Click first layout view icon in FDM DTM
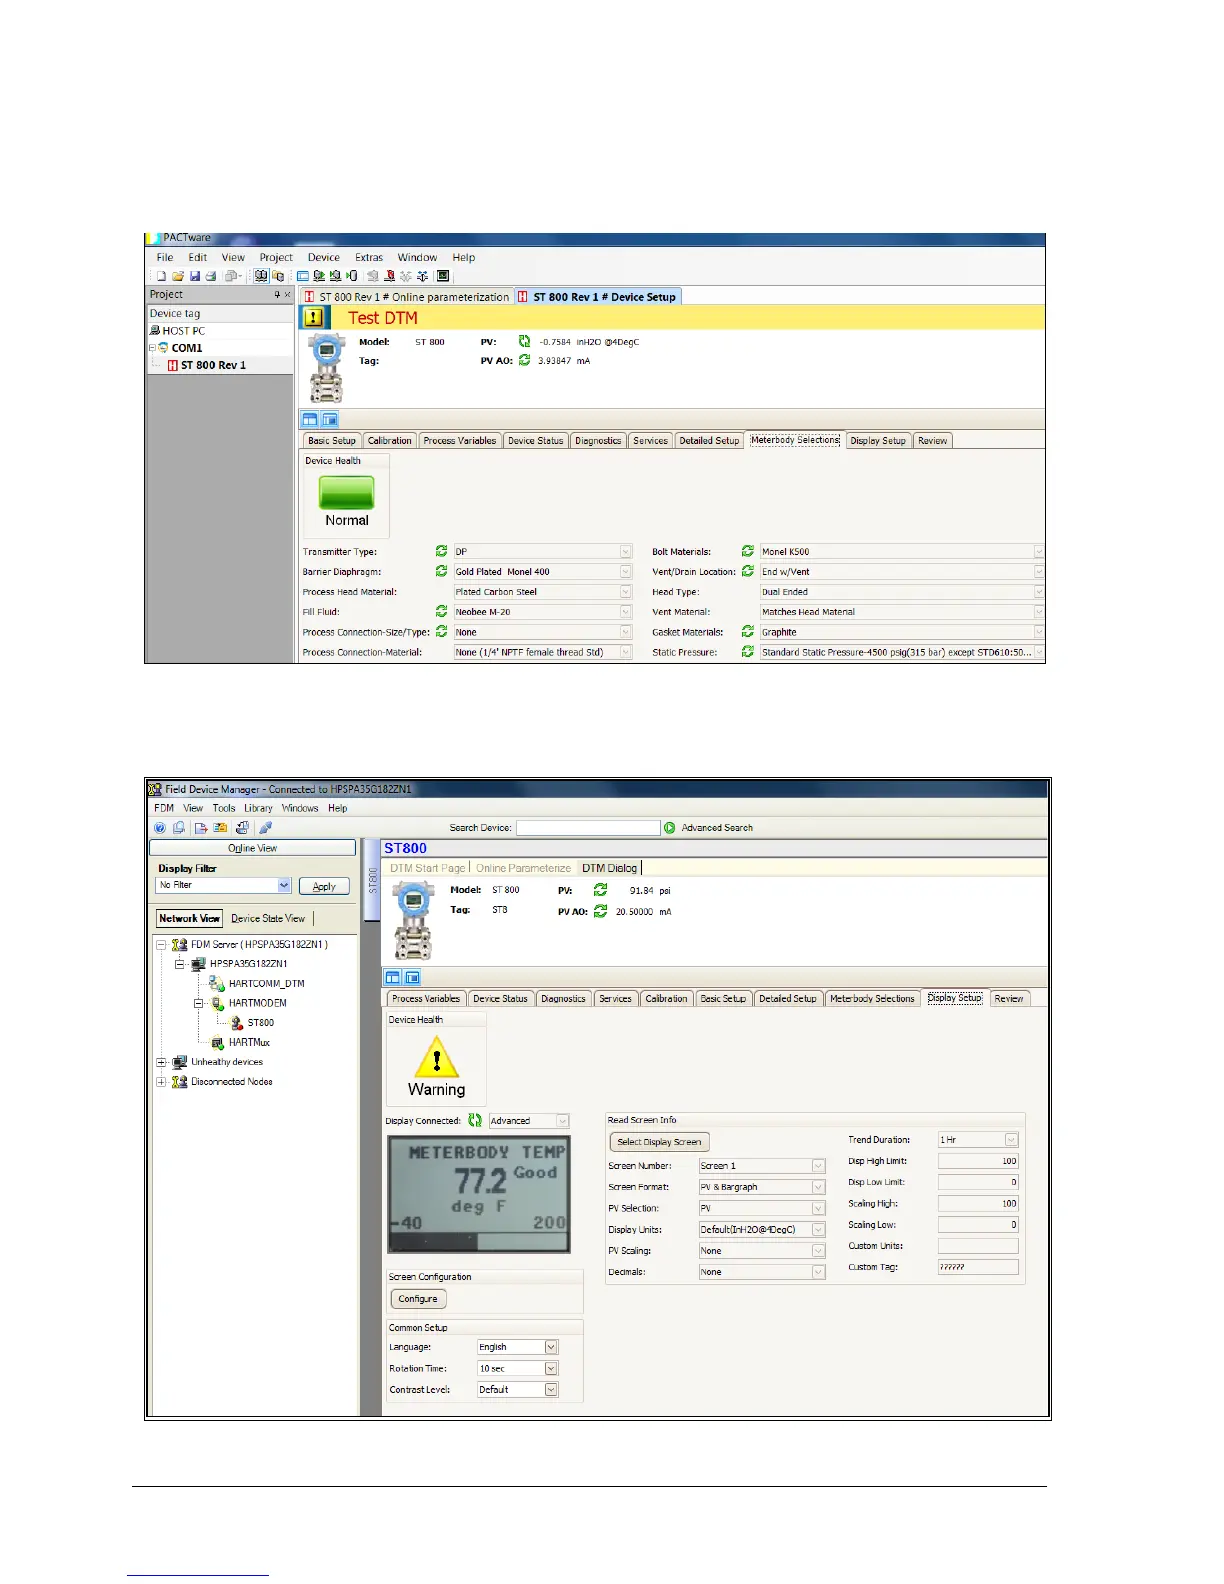This screenshot has height=1584, width=1224. point(393,977)
